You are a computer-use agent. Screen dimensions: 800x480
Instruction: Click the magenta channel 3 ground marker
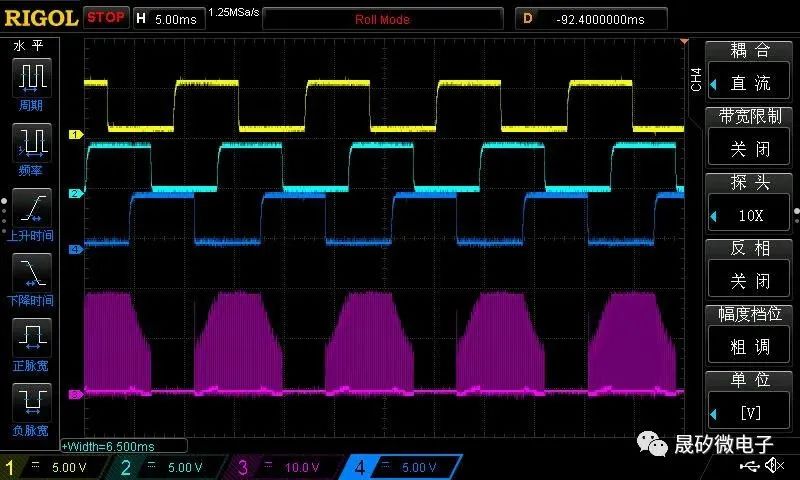pyautogui.click(x=76, y=394)
